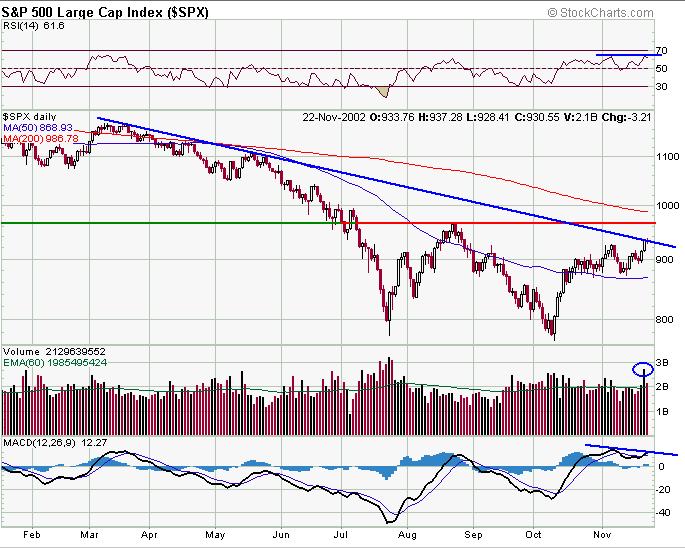Click the Sep month label on the time axis
Image resolution: width=685 pixels, height=548 pixels.
pyautogui.click(x=473, y=535)
